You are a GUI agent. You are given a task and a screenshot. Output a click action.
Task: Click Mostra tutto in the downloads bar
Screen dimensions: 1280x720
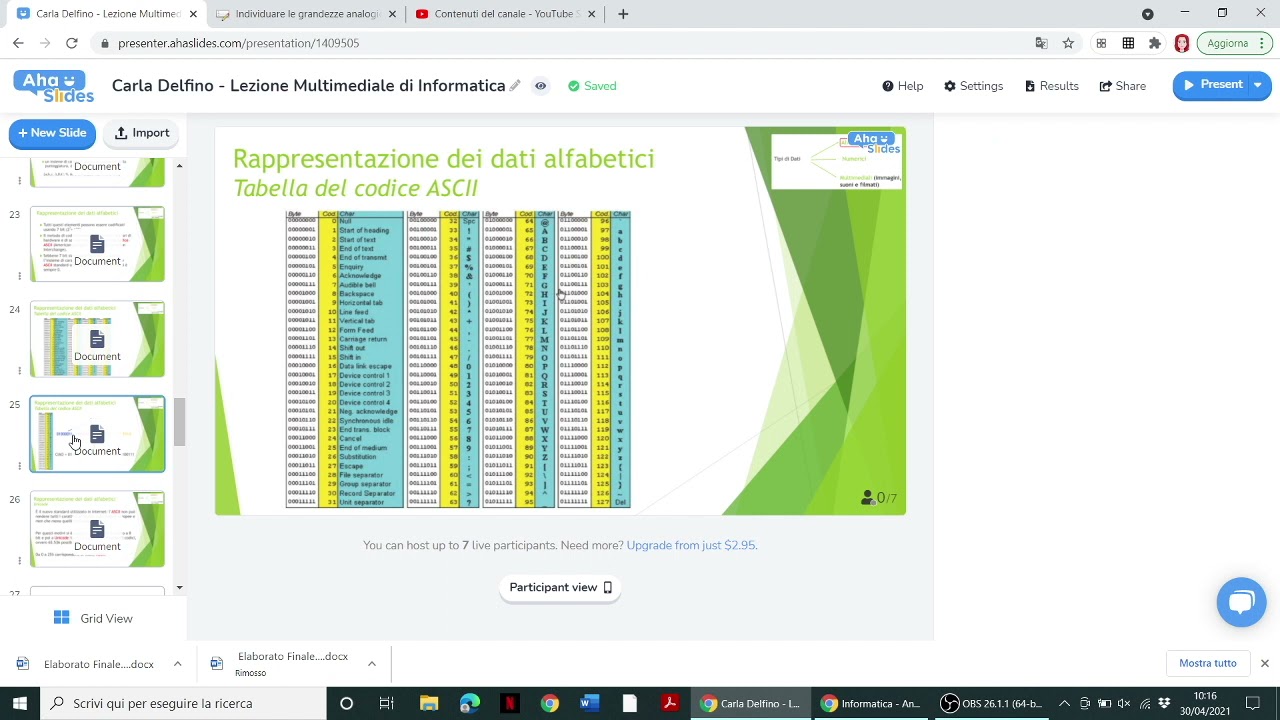pyautogui.click(x=1207, y=663)
